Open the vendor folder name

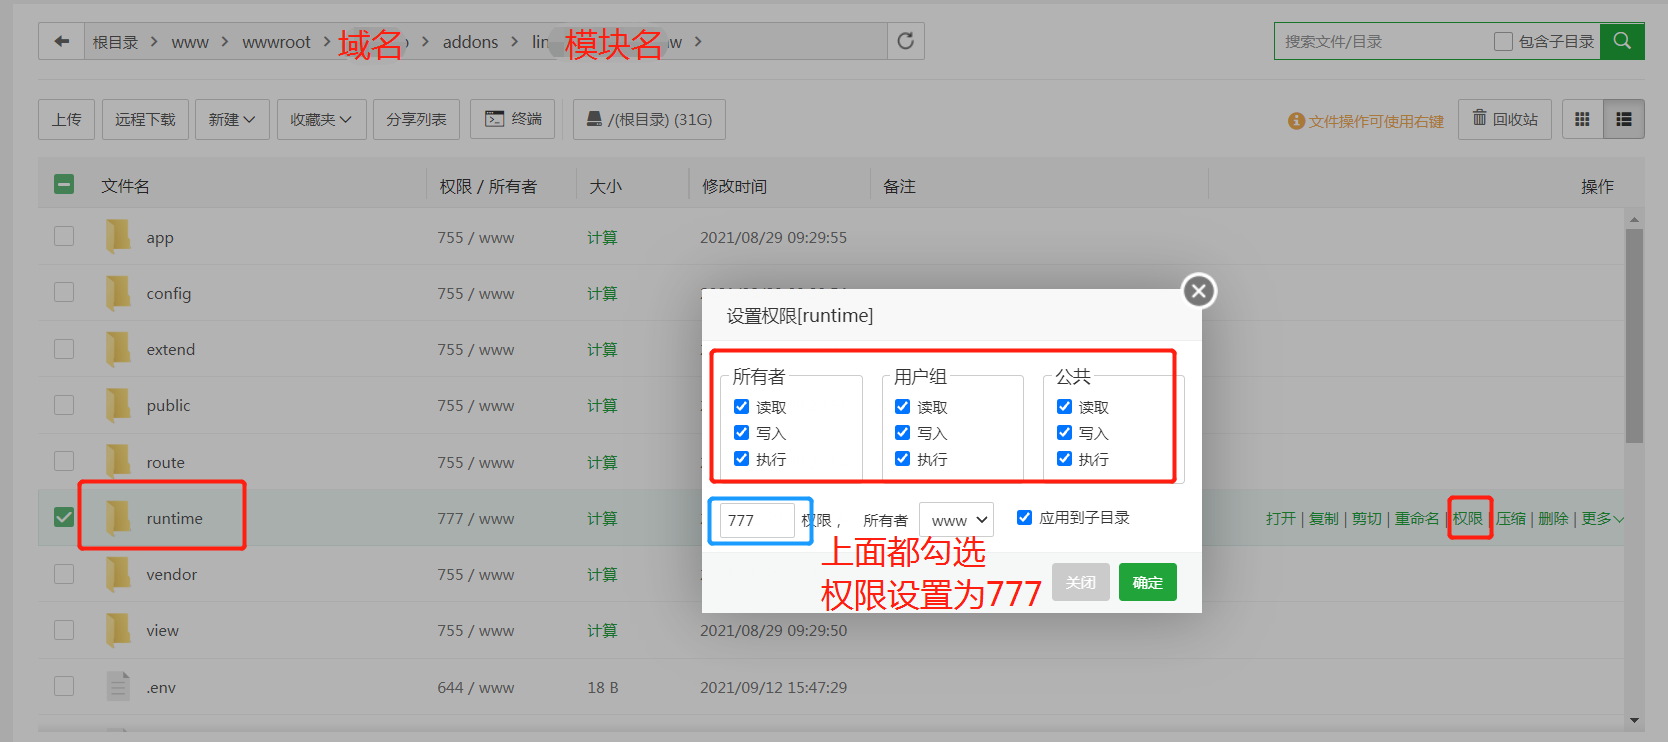(172, 574)
